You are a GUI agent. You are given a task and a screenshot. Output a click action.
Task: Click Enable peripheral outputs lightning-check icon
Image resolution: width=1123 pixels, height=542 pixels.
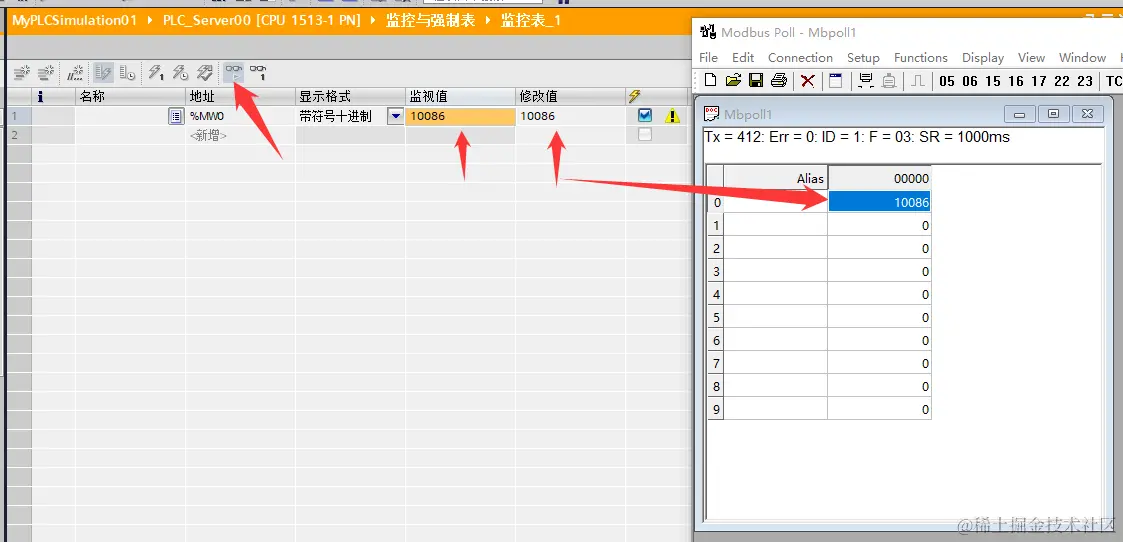[205, 72]
